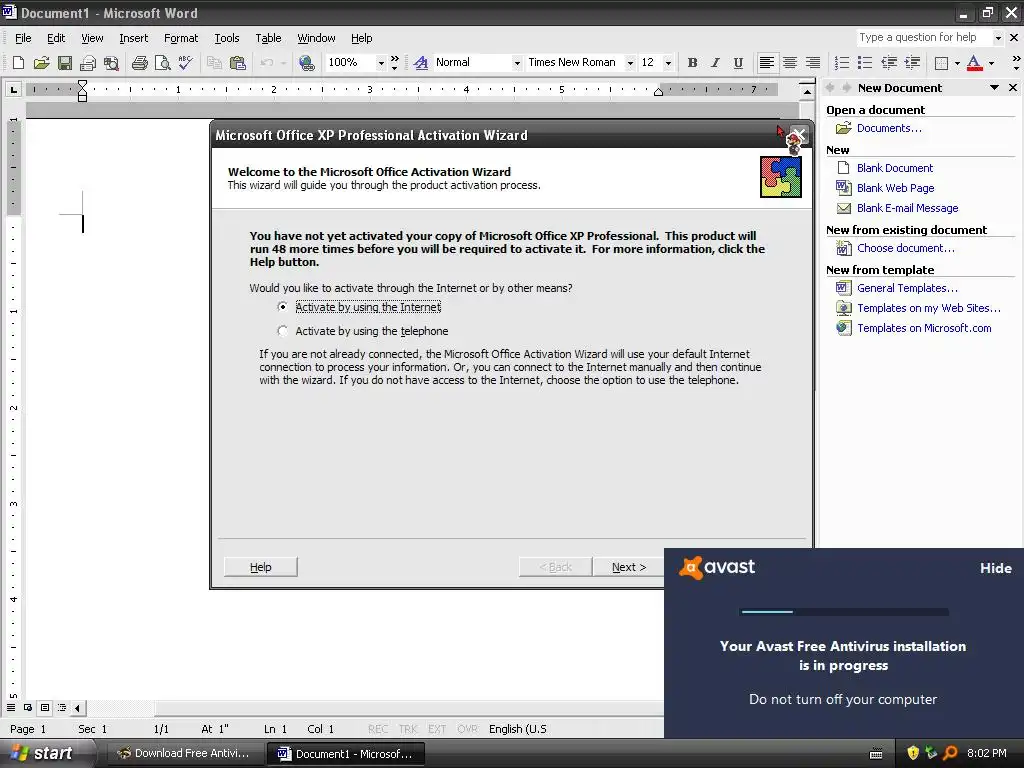
Task: Open the Edit menu
Action: point(56,38)
